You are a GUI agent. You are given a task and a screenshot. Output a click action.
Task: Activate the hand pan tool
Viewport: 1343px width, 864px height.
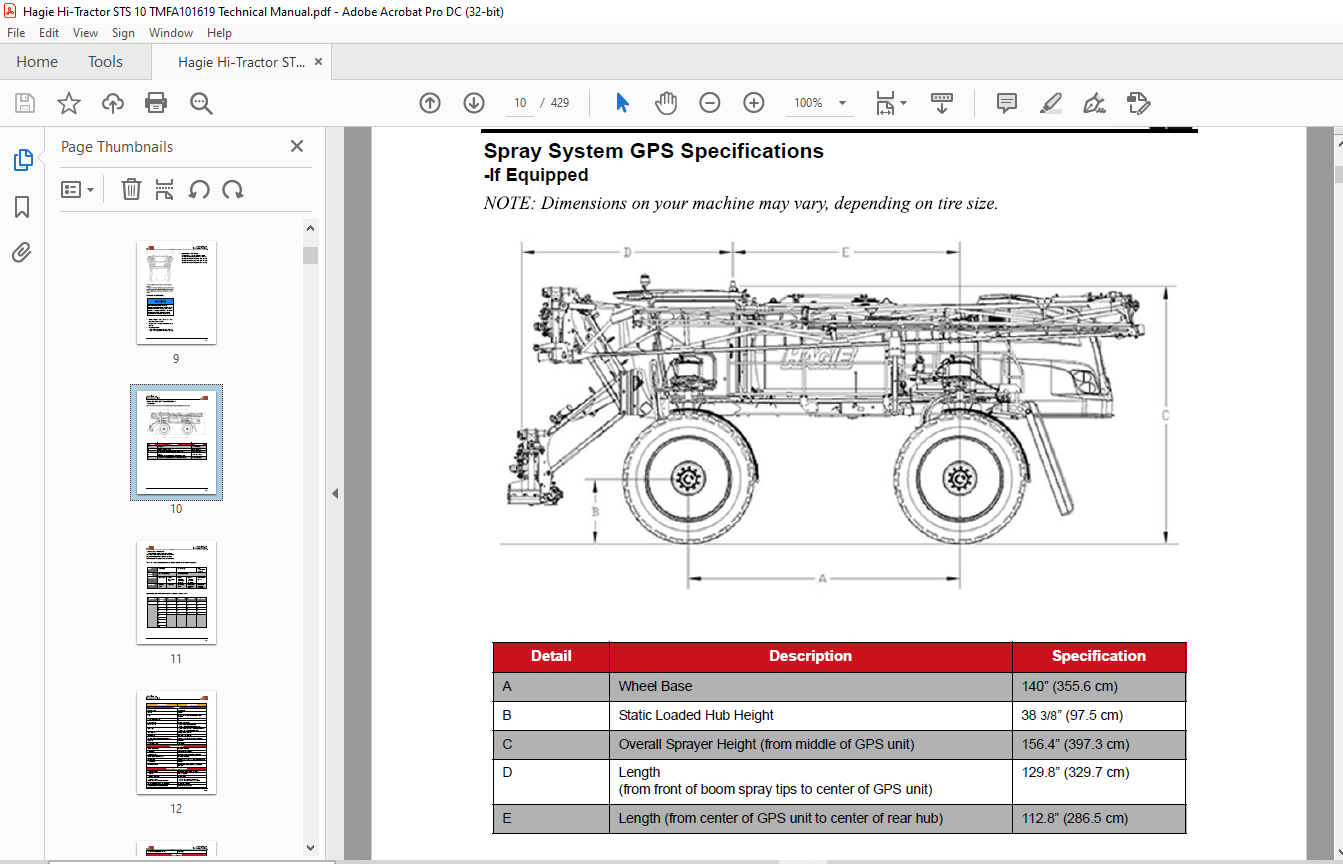[666, 103]
